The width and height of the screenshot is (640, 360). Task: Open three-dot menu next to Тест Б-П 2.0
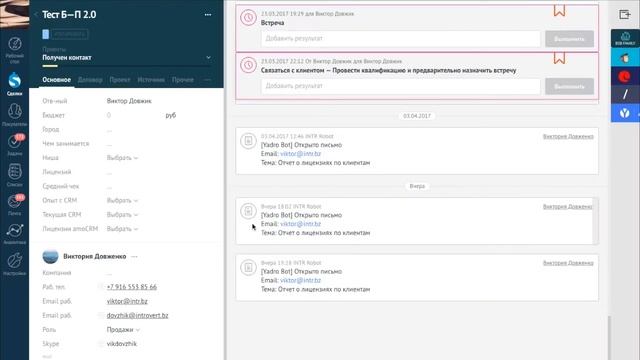tap(208, 15)
